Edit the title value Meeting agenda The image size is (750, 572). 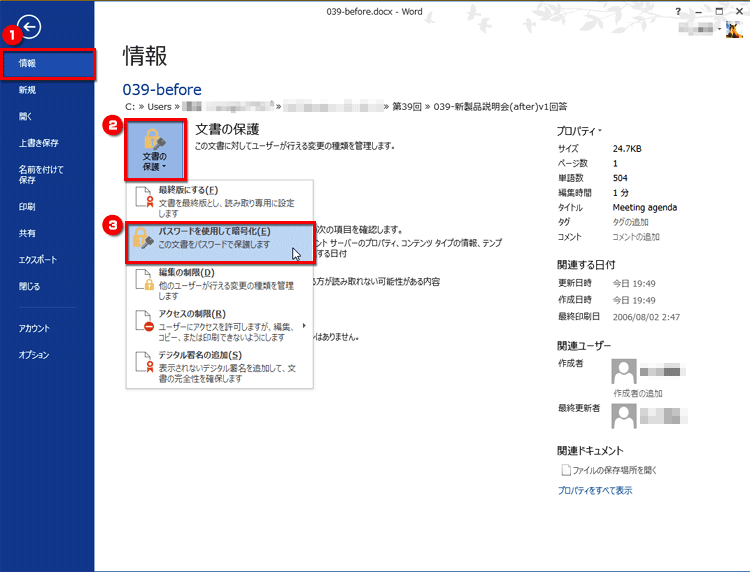(x=645, y=208)
